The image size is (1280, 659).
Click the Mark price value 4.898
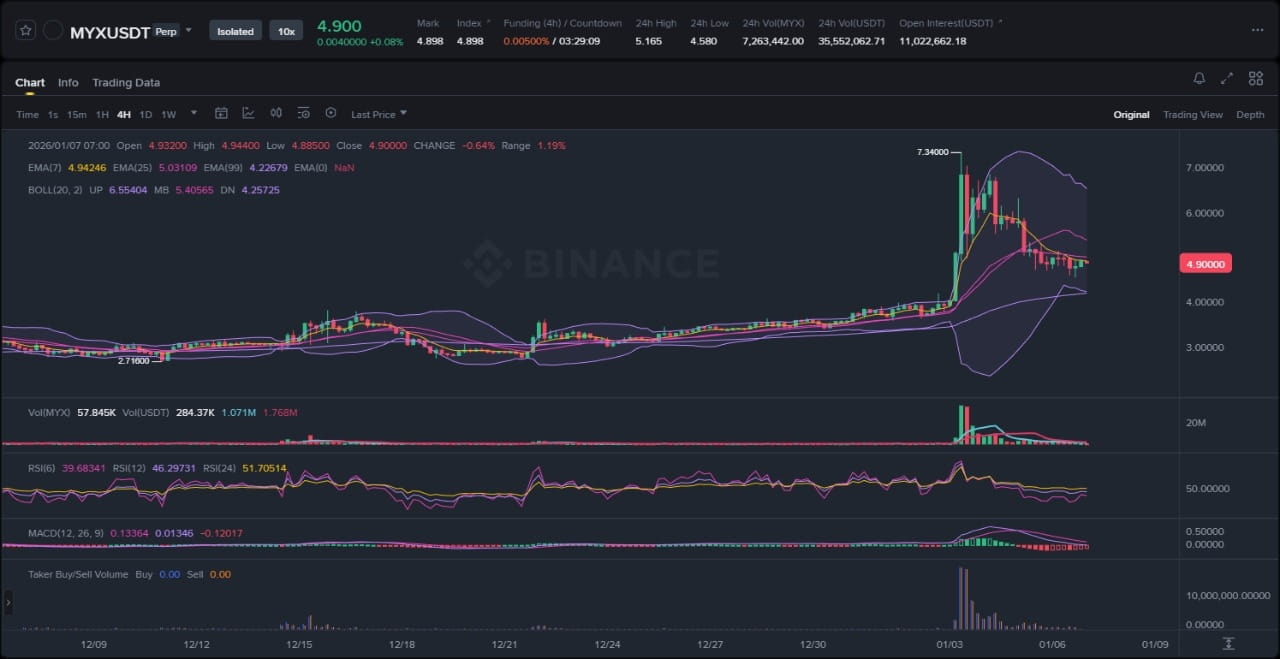(x=429, y=41)
